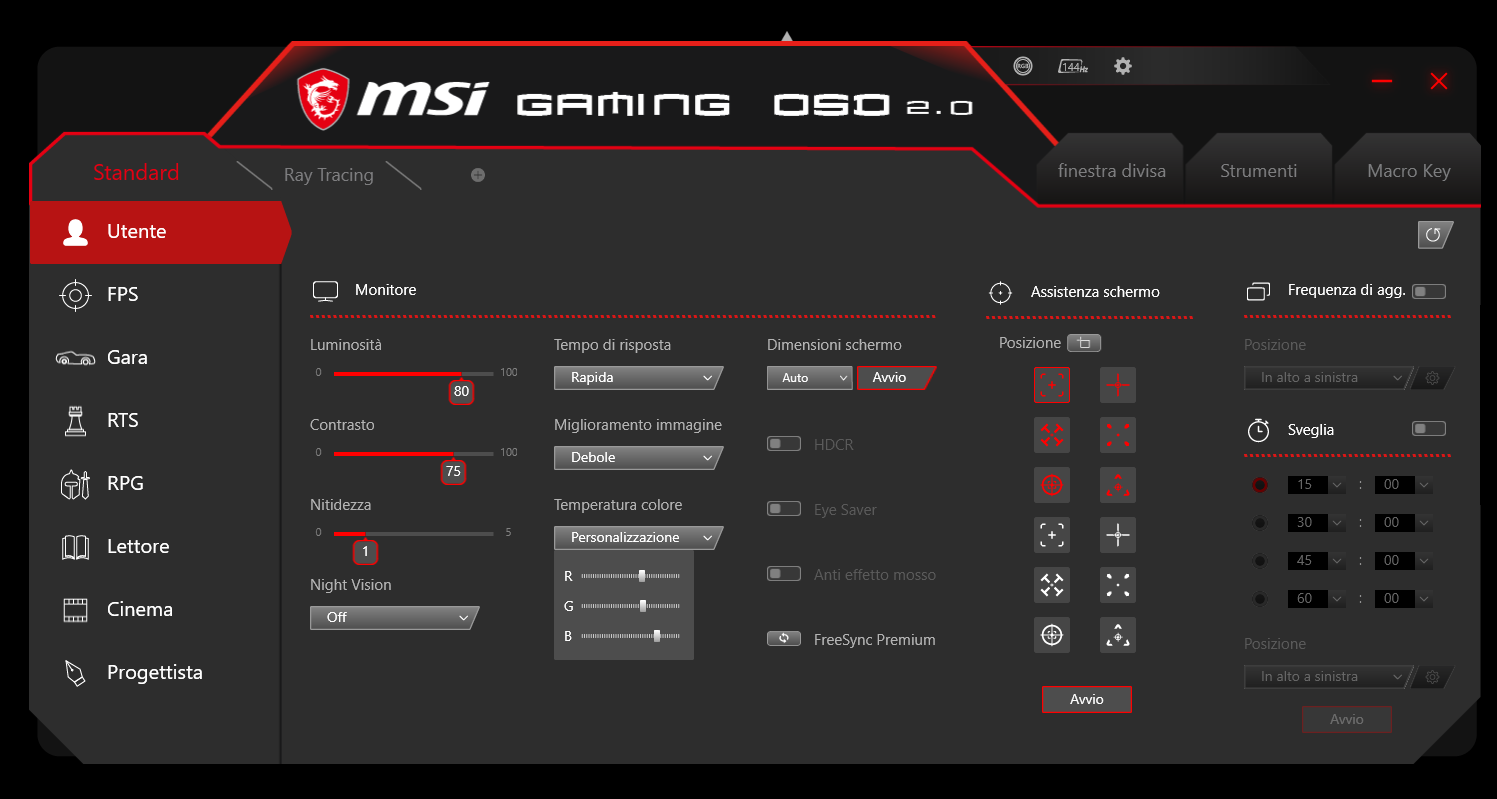This screenshot has width=1497, height=799.
Task: Open Temperatura colore dropdown
Action: 638,538
